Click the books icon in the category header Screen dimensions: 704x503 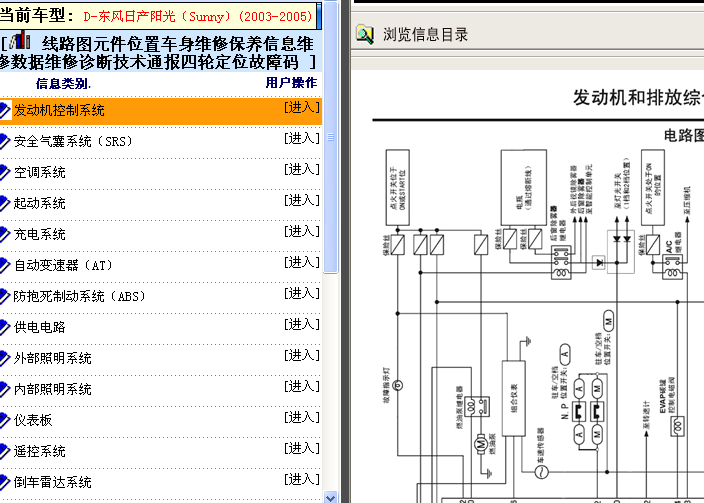(20, 40)
